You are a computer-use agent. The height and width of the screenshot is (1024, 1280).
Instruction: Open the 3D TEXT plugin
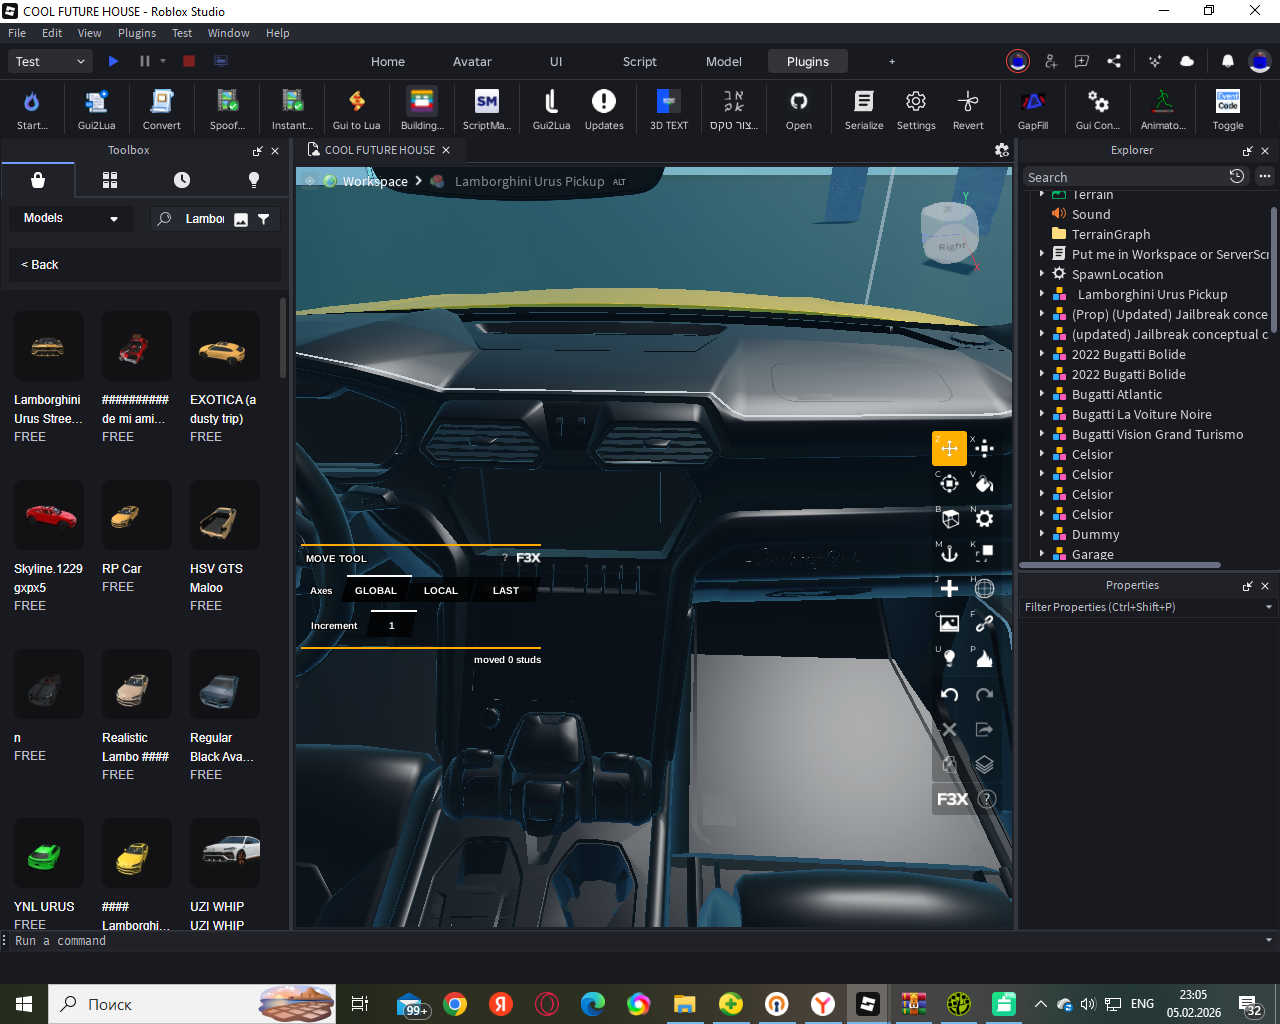(x=668, y=108)
